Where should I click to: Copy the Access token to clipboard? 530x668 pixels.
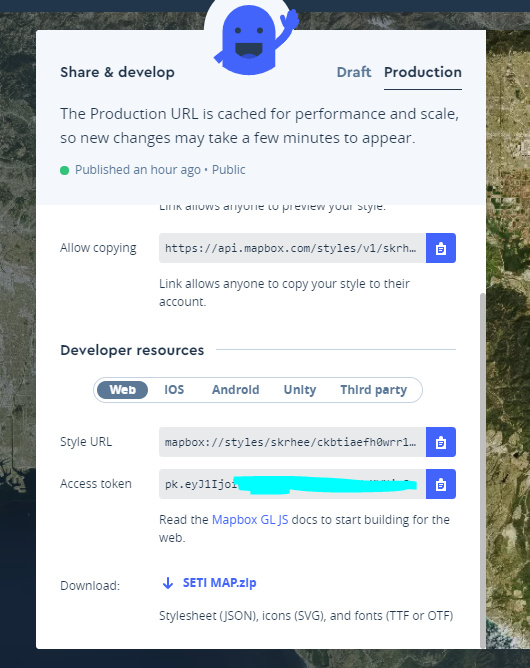pos(441,484)
